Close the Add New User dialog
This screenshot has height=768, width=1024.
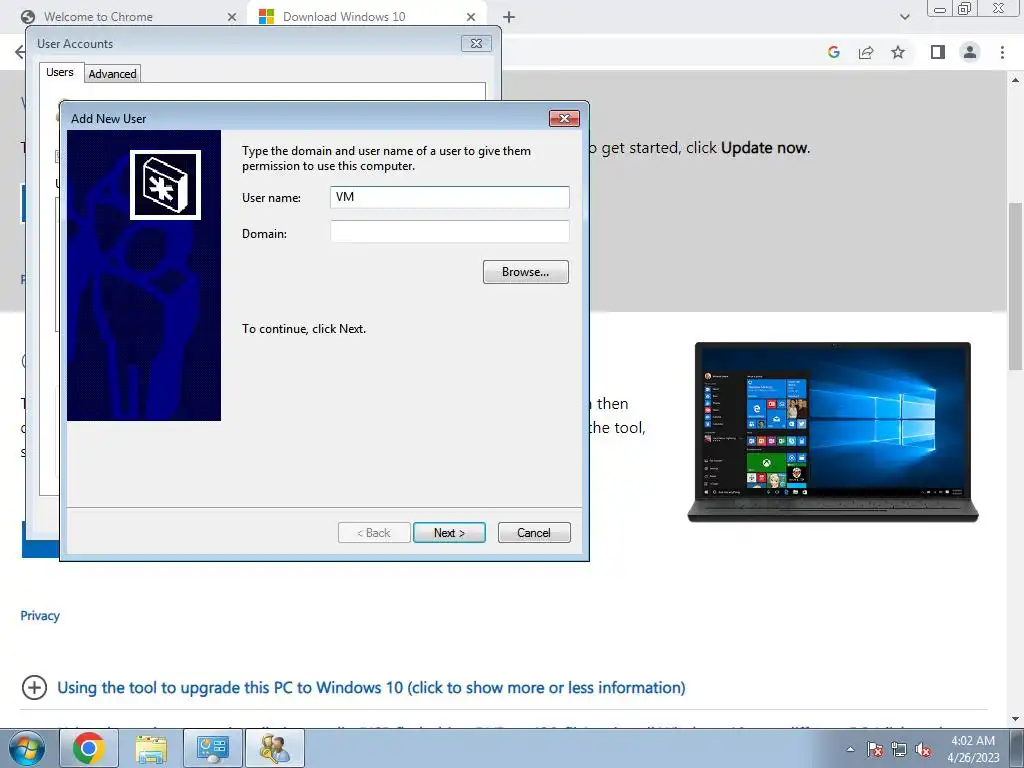click(564, 118)
